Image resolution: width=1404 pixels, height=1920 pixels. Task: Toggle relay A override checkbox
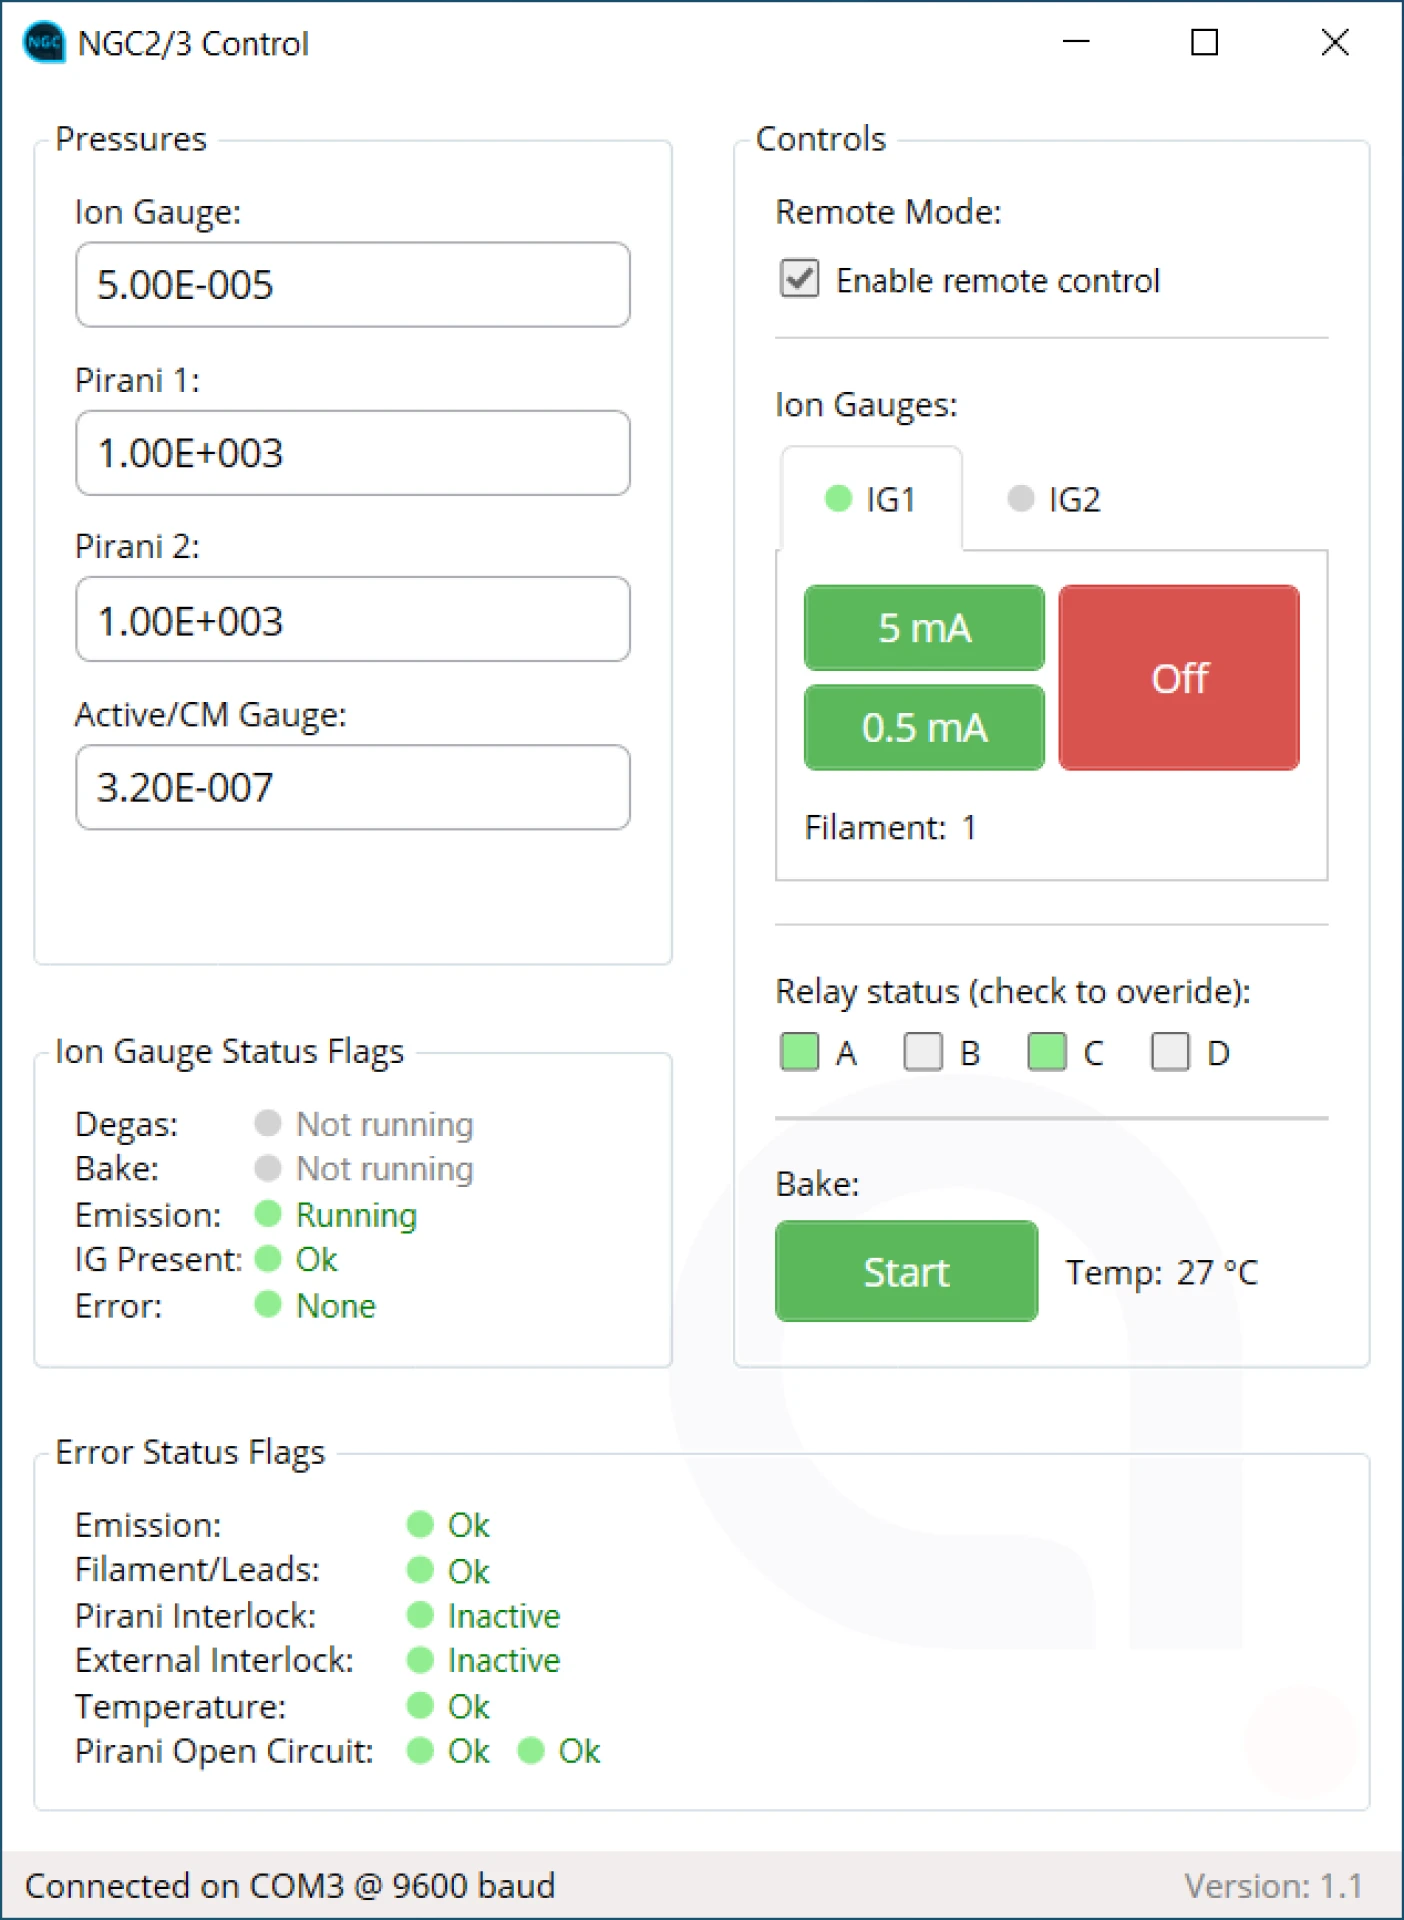[x=799, y=1052]
